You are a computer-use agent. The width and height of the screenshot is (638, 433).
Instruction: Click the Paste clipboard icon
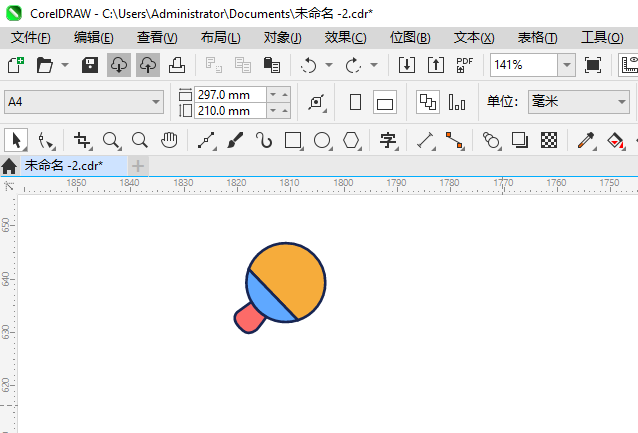coord(272,65)
